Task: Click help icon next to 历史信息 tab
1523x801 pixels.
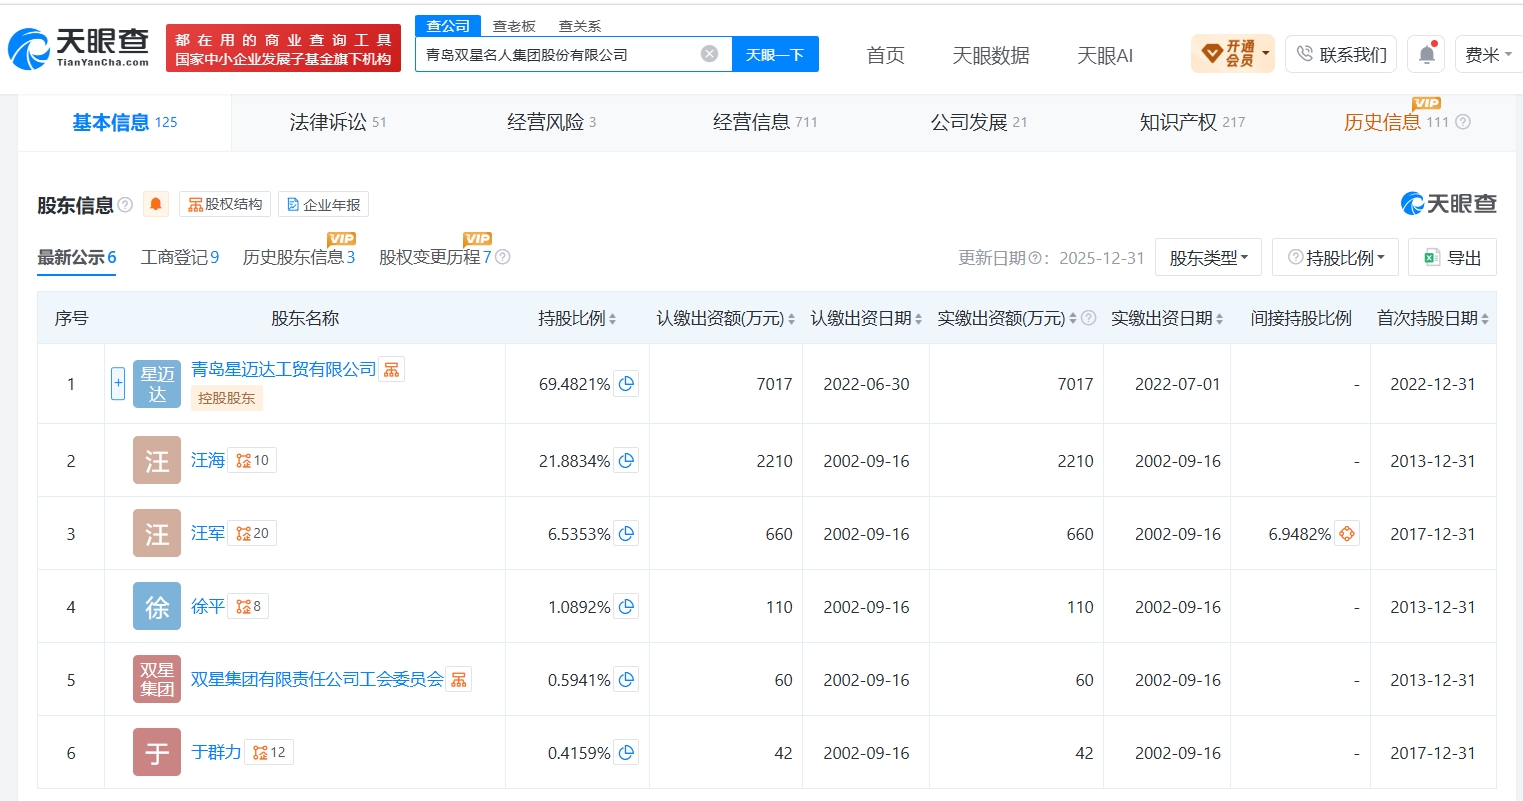Action: [1463, 122]
